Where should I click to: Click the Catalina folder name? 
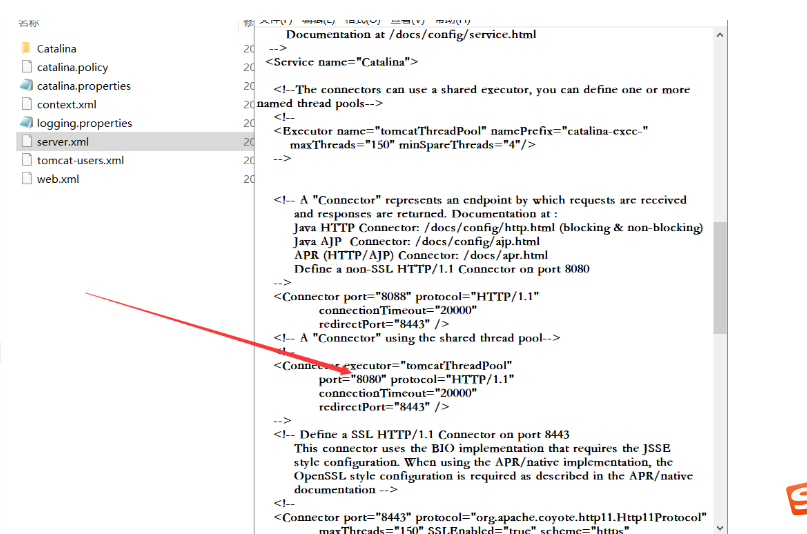coord(57,48)
